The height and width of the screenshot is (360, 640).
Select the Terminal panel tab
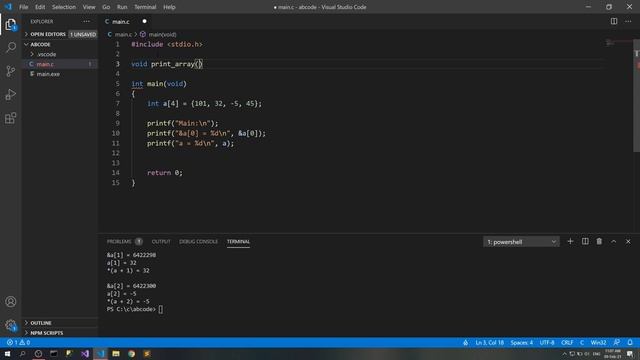238,242
